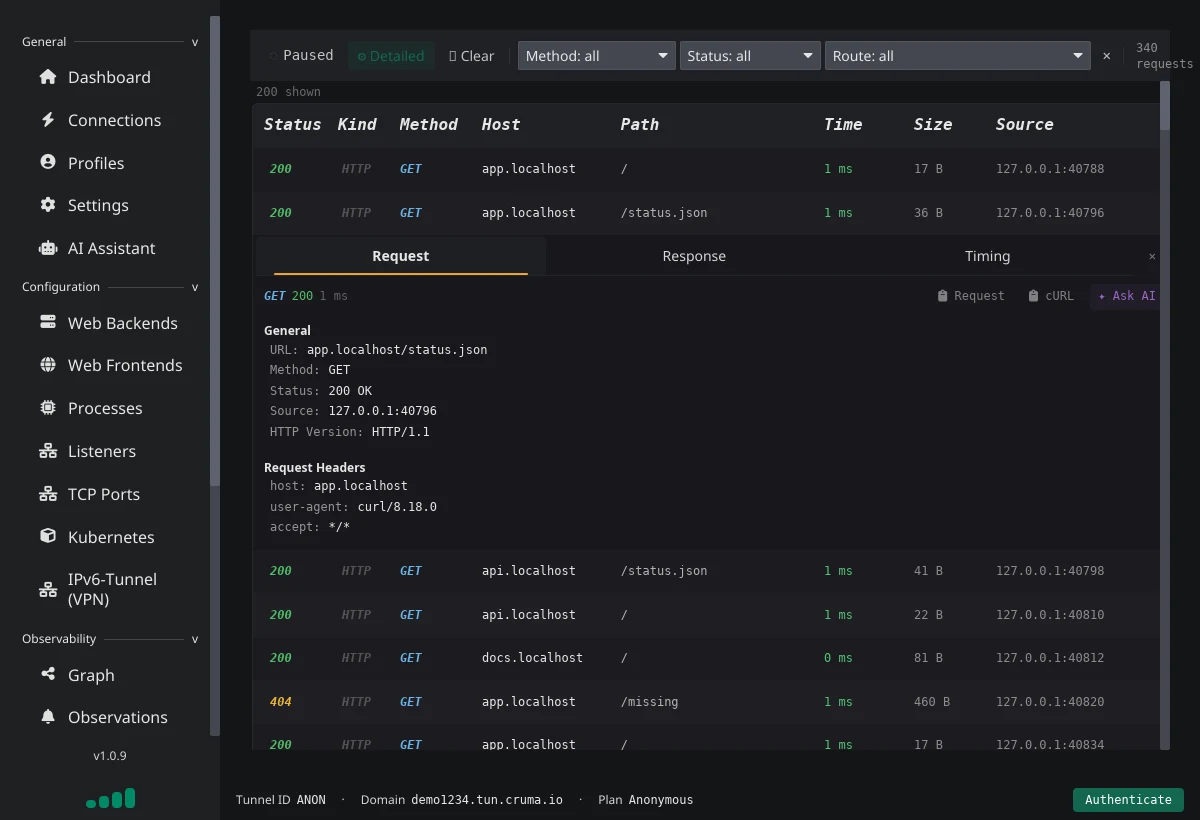Click the Plan Anonymous status text

point(645,800)
